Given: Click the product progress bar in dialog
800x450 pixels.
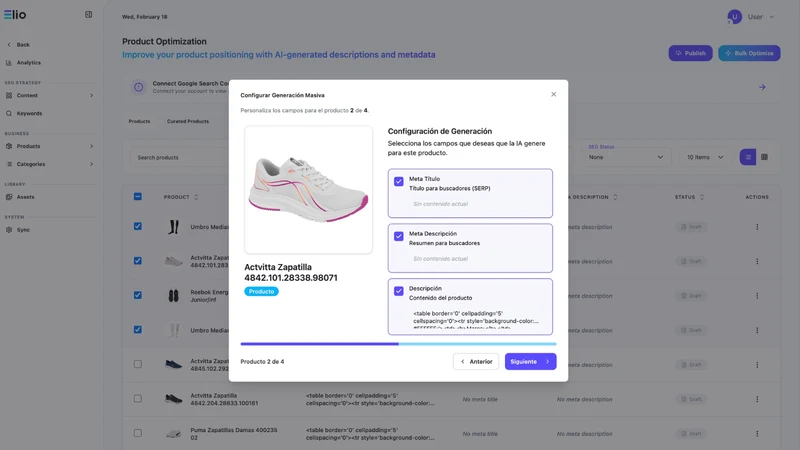Looking at the screenshot, I should [x=398, y=344].
